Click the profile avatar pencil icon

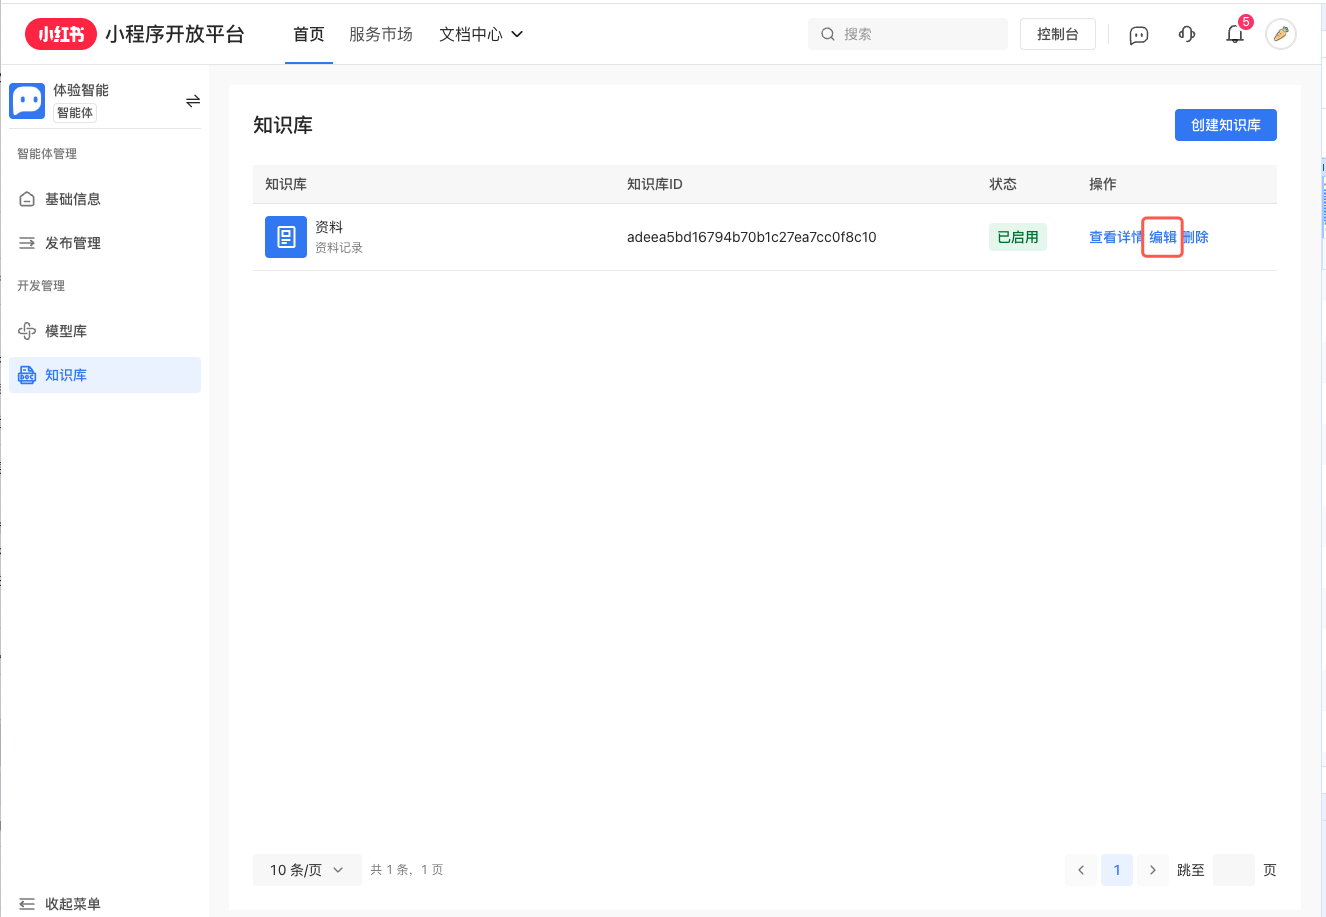coord(1281,34)
